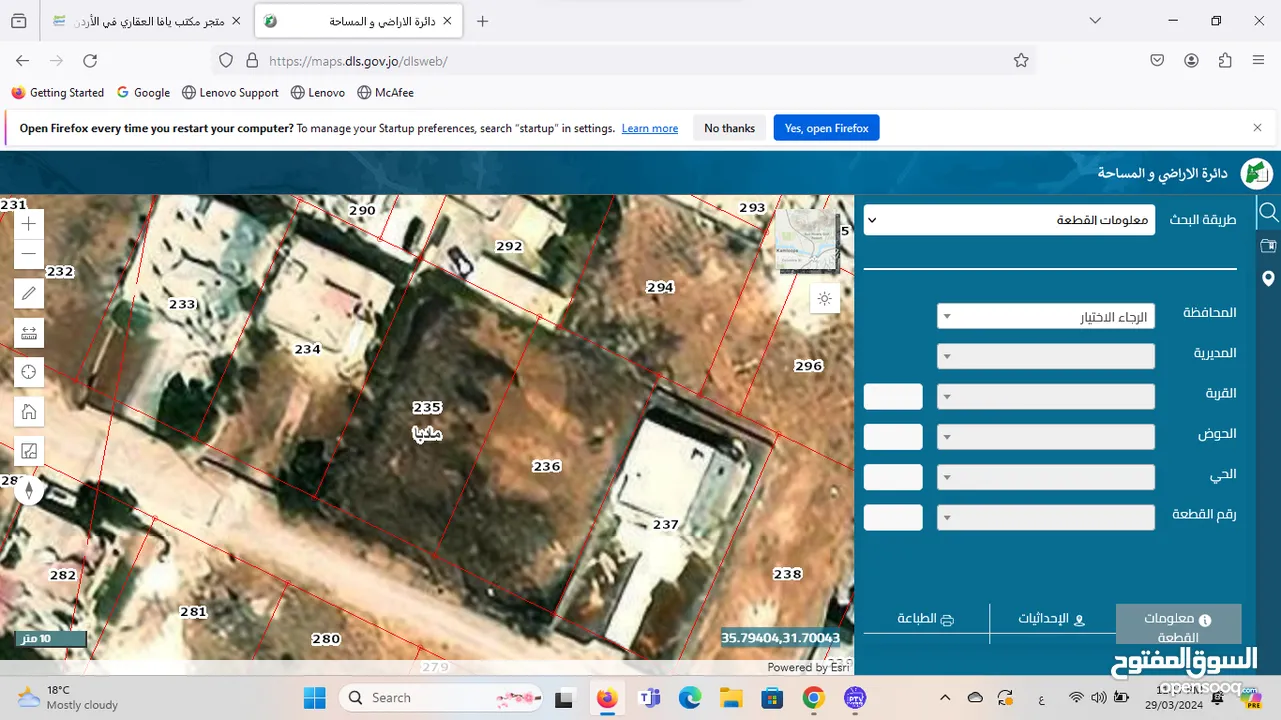Open Firefox recent browsing icon
The height and width of the screenshot is (720, 1281).
(x=18, y=21)
